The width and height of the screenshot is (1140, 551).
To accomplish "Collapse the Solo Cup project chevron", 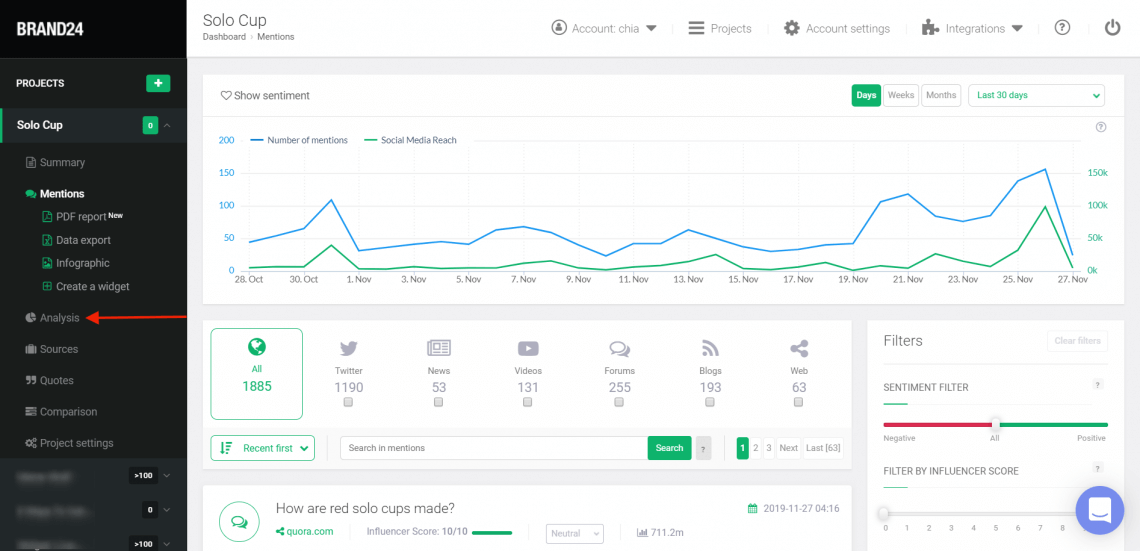I will click(x=167, y=126).
